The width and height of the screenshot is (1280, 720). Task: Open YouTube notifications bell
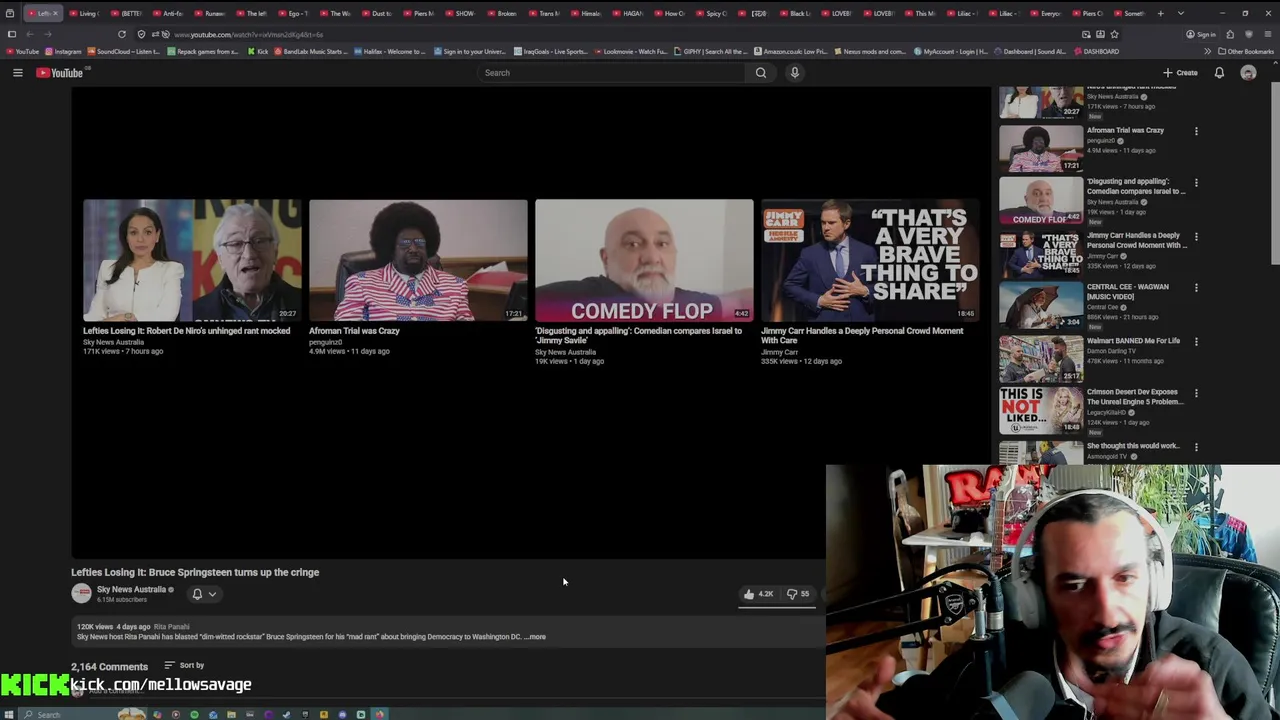(1219, 72)
